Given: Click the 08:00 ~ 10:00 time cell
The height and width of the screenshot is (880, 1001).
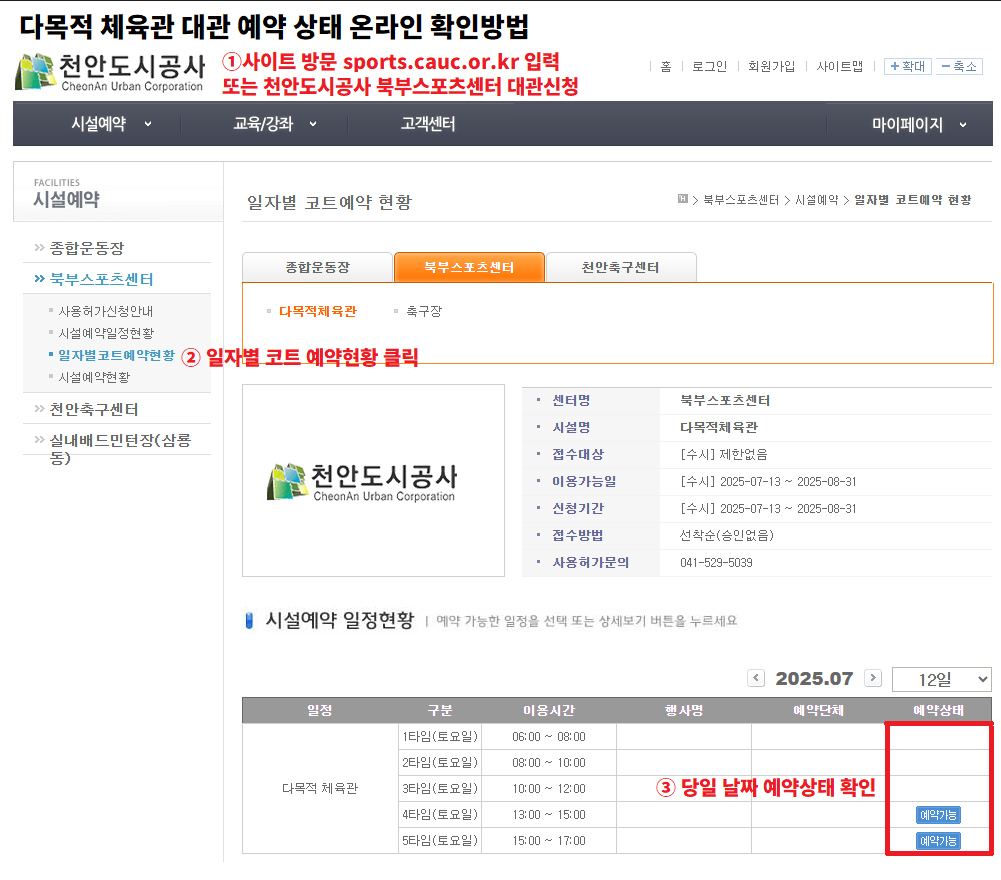Looking at the screenshot, I should tap(548, 762).
